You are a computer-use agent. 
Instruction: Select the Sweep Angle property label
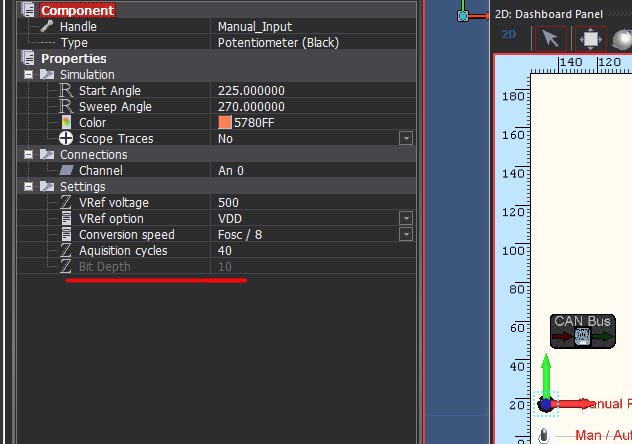[x=115, y=107]
